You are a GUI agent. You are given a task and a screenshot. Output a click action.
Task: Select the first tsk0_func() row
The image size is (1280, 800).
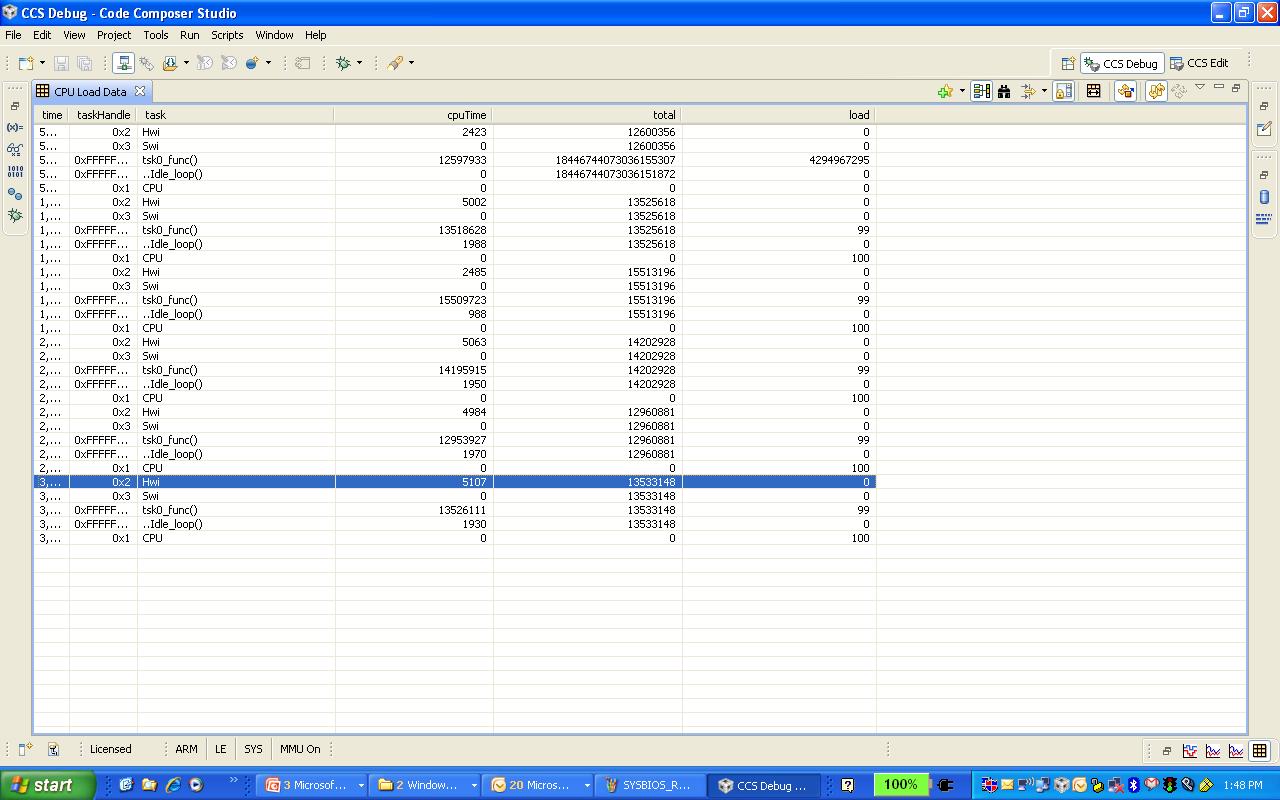(169, 160)
